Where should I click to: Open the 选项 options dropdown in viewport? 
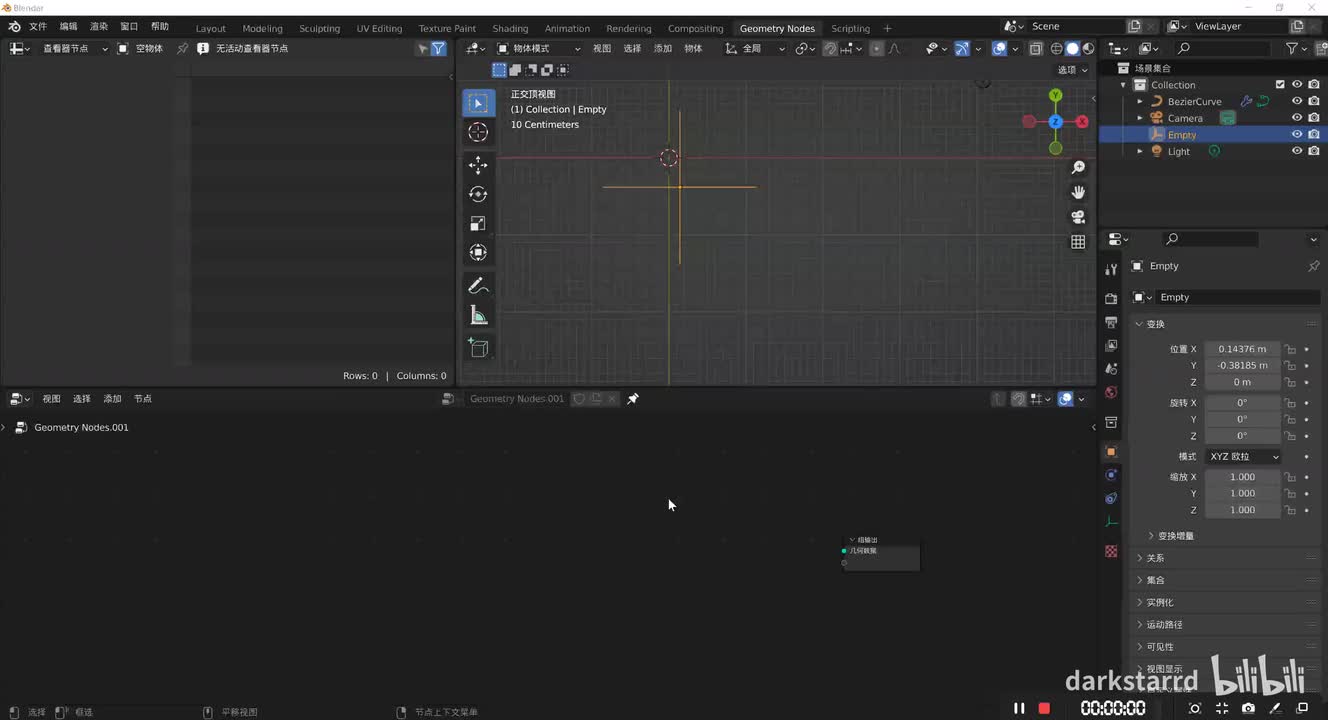tap(1073, 70)
